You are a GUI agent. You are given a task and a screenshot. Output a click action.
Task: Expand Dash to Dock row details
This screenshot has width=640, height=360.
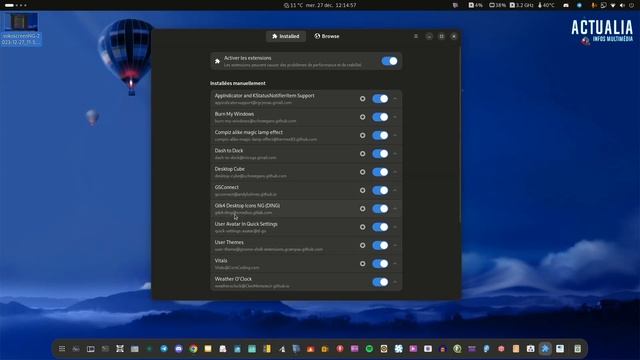tap(395, 154)
